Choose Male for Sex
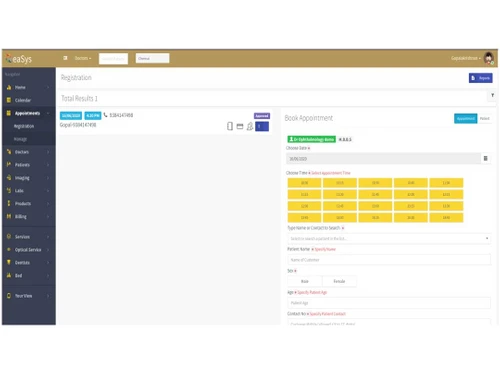This screenshot has width=500, height=375. tap(305, 281)
